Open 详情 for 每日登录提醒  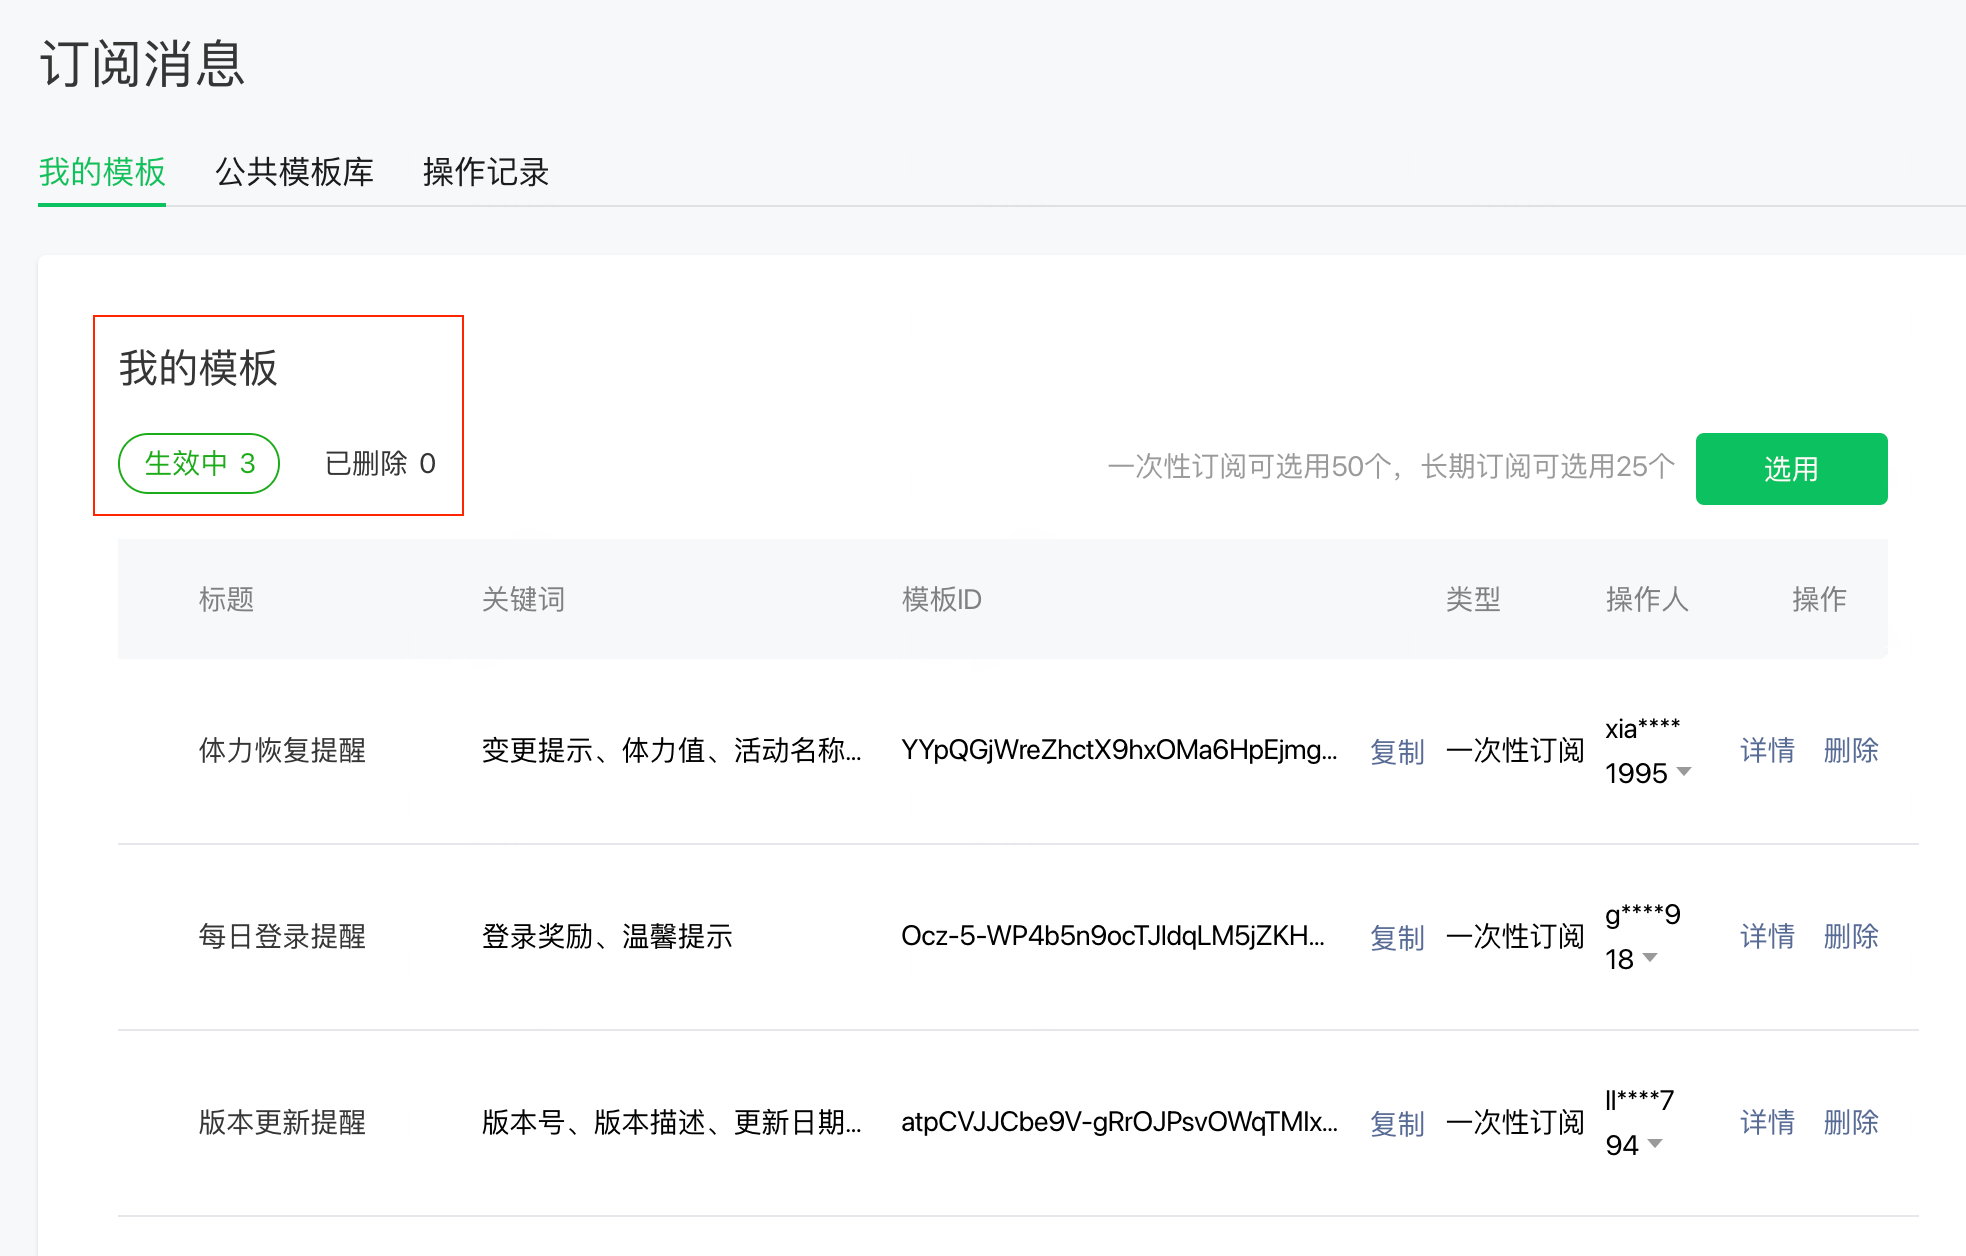[x=1767, y=936]
